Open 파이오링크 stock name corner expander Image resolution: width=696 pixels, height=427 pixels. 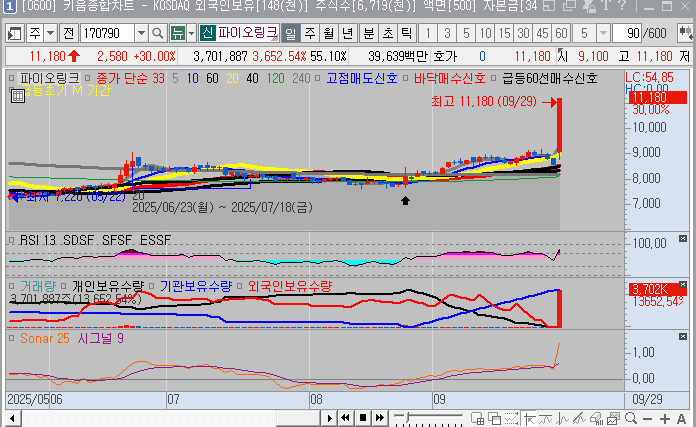[276, 38]
